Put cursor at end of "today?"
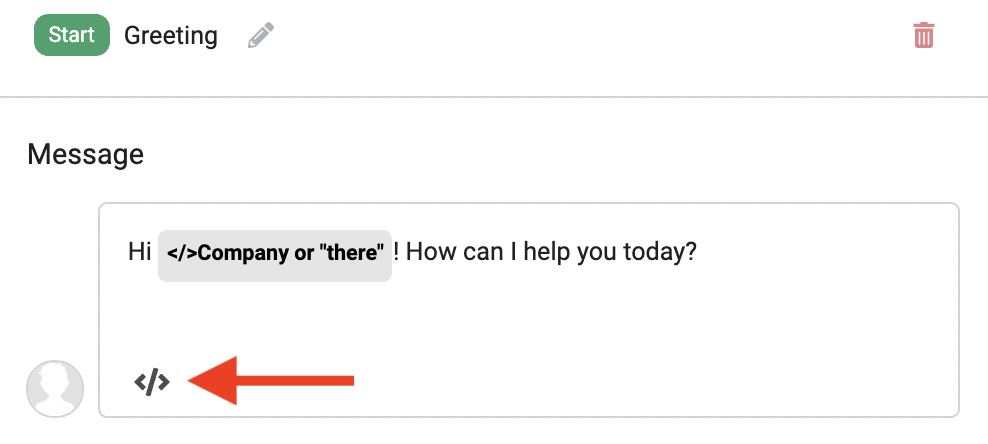This screenshot has width=988, height=444. [x=698, y=253]
